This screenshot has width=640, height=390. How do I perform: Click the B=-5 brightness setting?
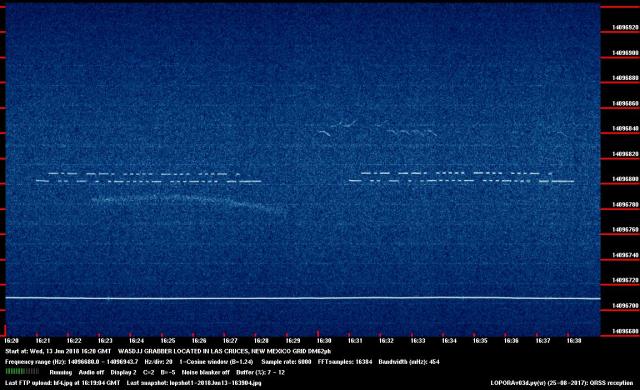(168, 372)
